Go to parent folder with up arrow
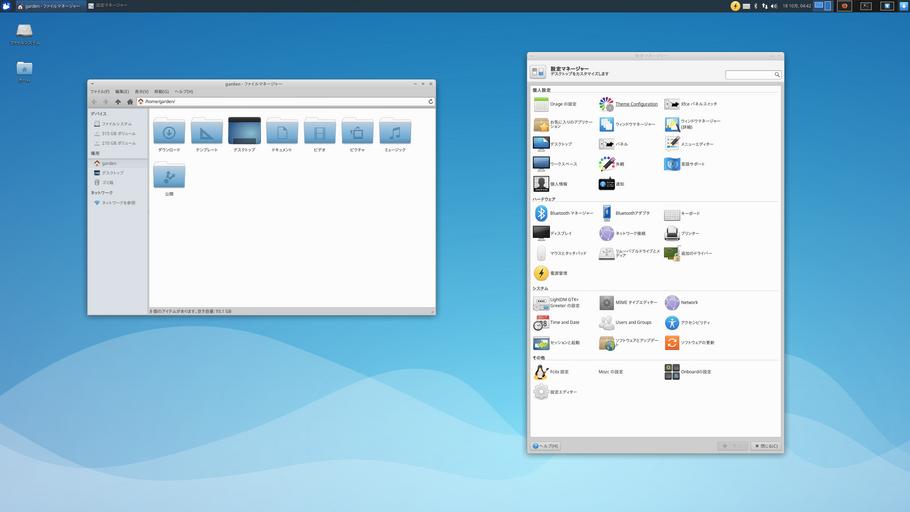Screen dimensions: 910x512 click(x=117, y=101)
